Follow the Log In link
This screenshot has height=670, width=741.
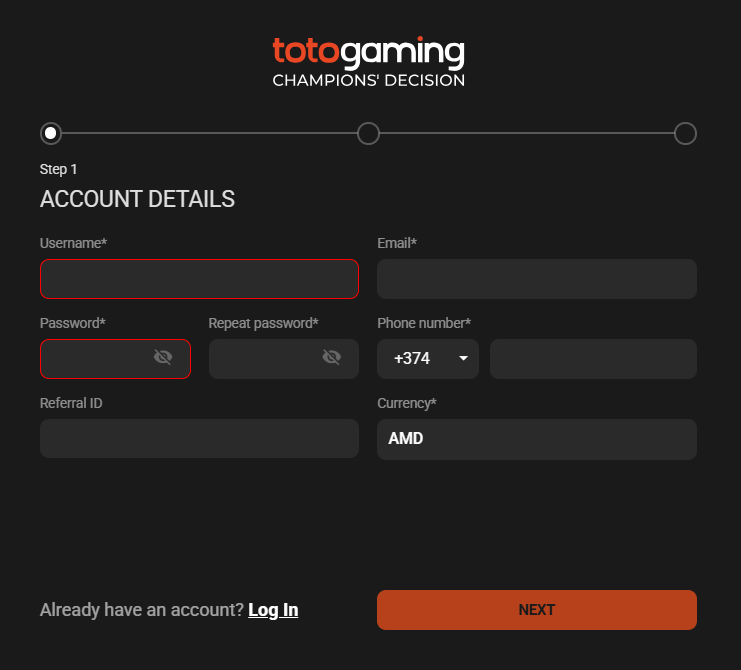[273, 610]
